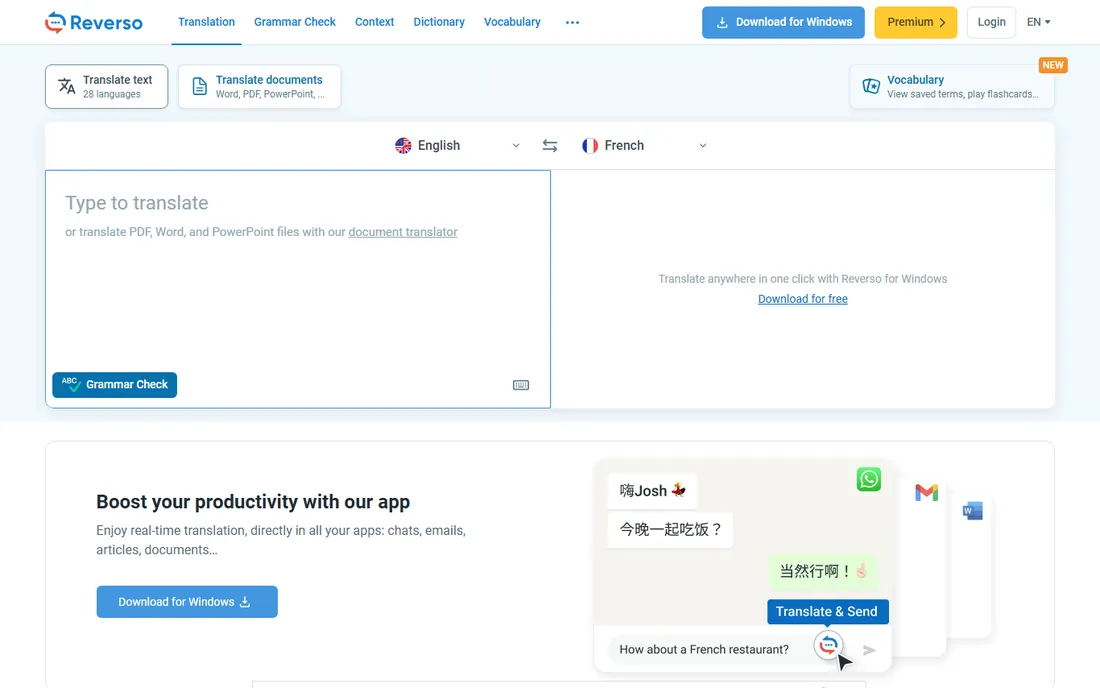Click the download icon in the top Download button

click(x=722, y=22)
